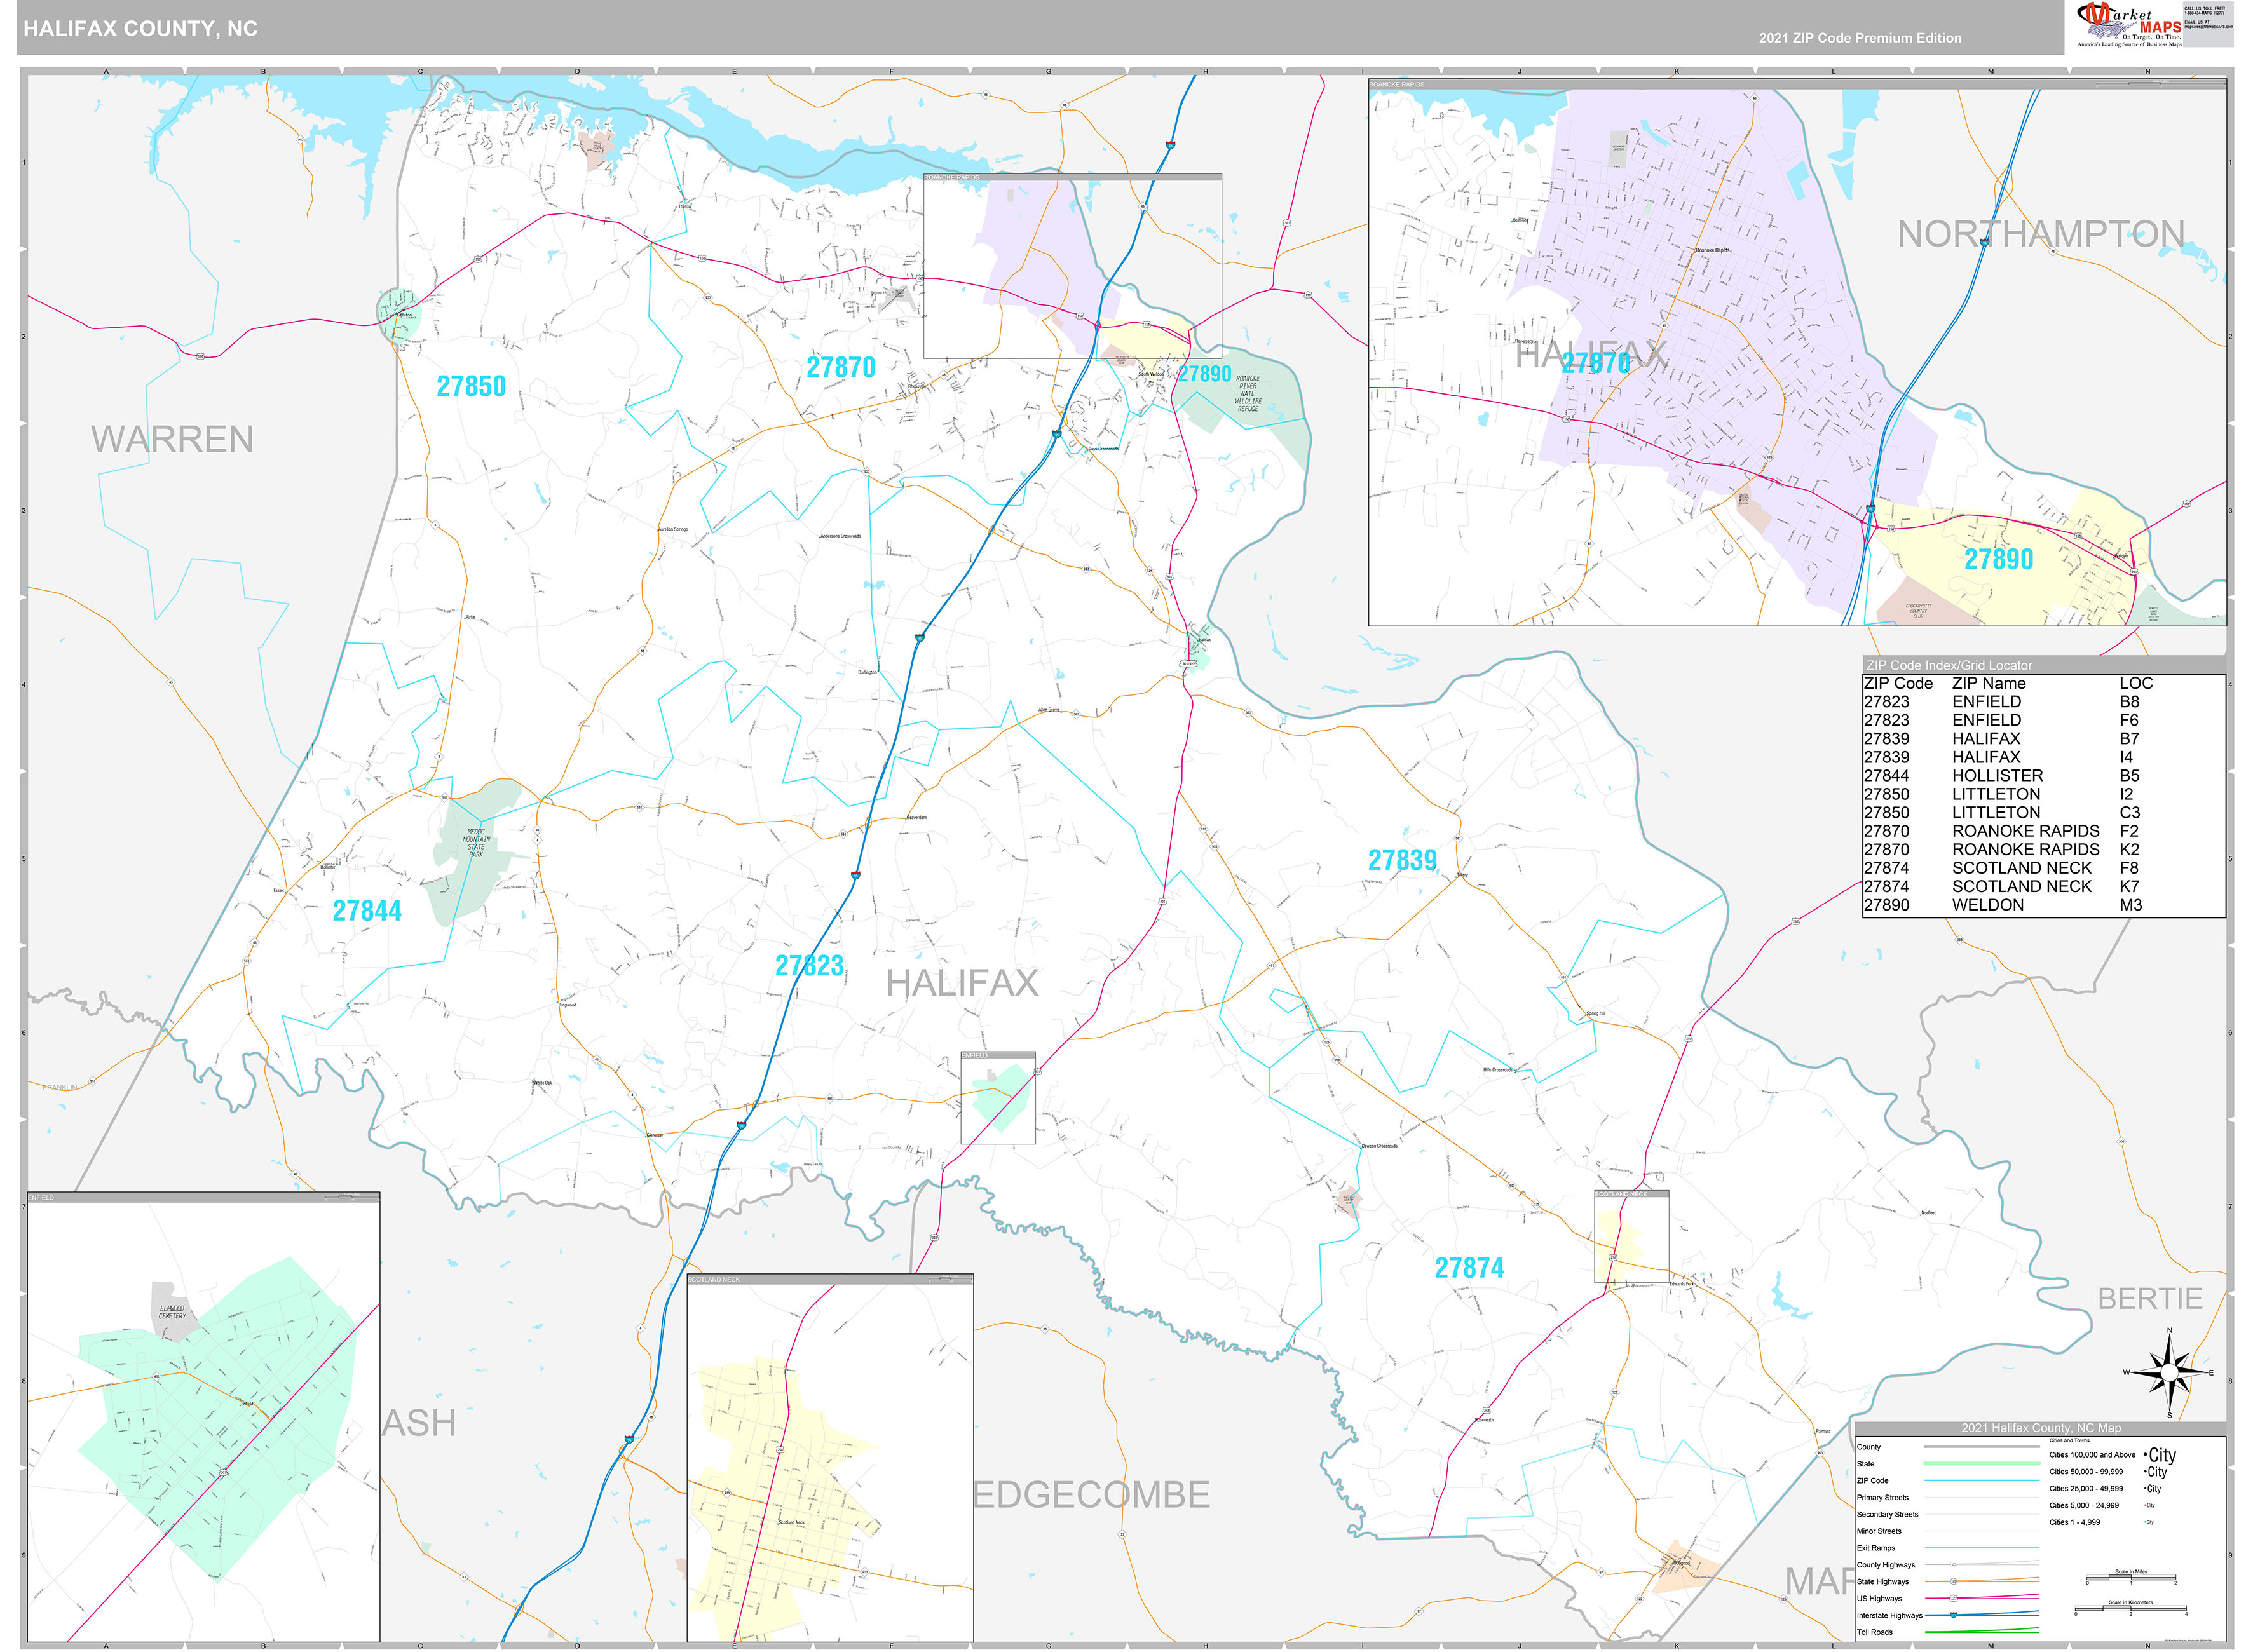Click the Interstate Highways legend symbol
This screenshot has width=2253, height=1652.
pyautogui.click(x=1954, y=1616)
